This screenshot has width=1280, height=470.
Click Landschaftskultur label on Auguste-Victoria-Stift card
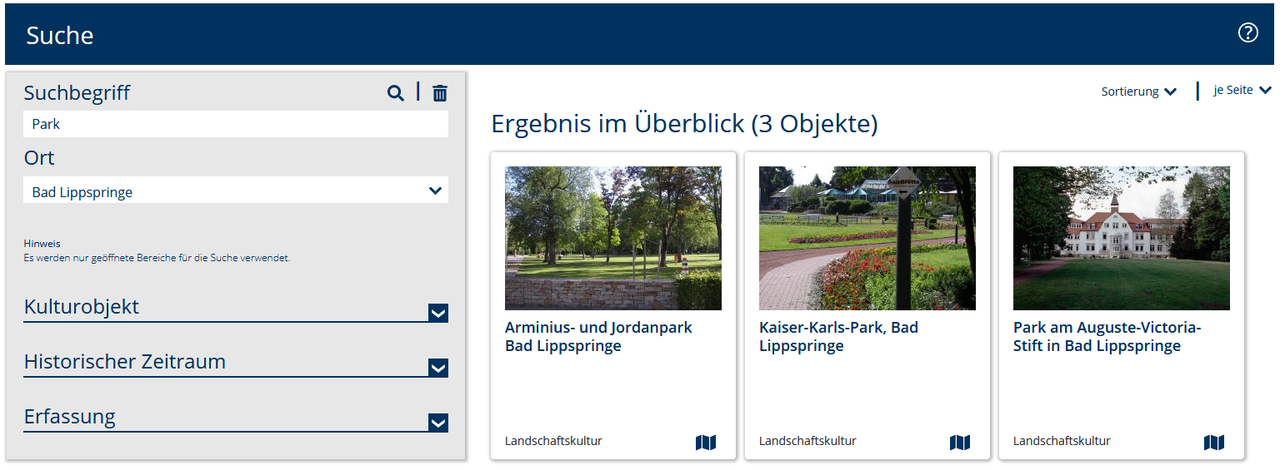[x=1062, y=441]
